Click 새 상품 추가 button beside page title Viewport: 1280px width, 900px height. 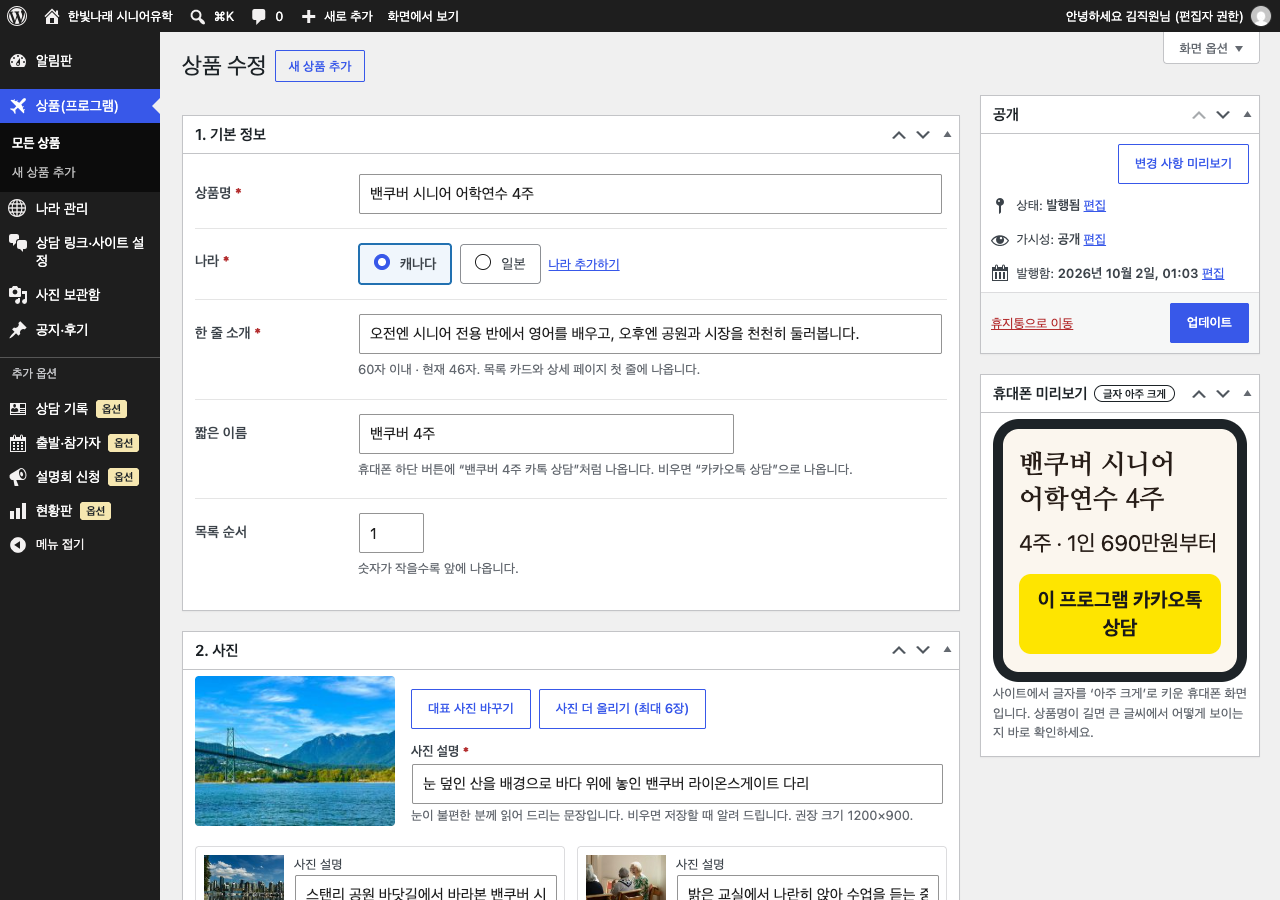click(x=320, y=66)
